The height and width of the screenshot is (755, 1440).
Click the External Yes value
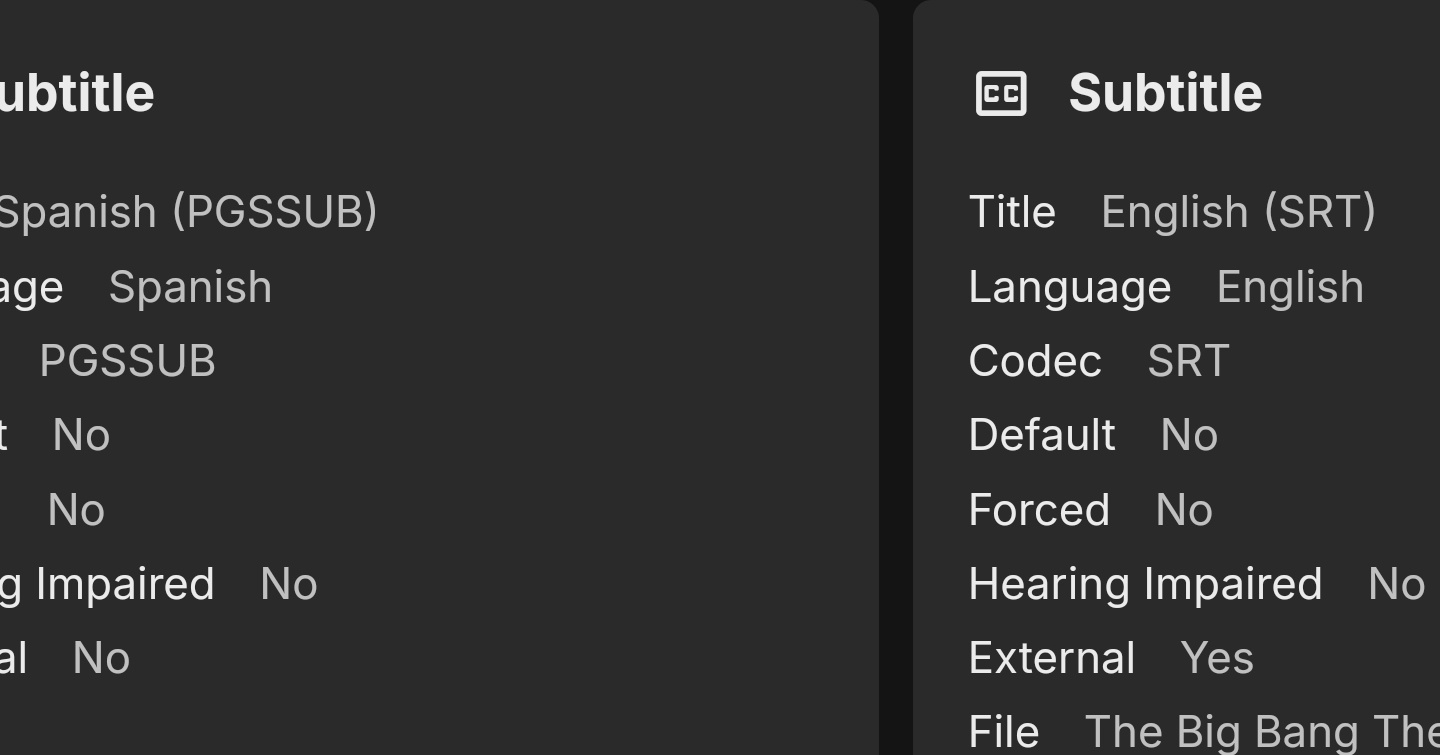tap(1217, 658)
